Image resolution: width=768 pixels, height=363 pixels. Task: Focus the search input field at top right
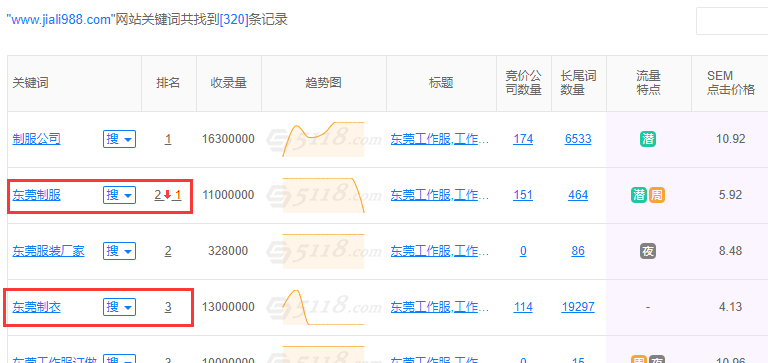(x=732, y=21)
